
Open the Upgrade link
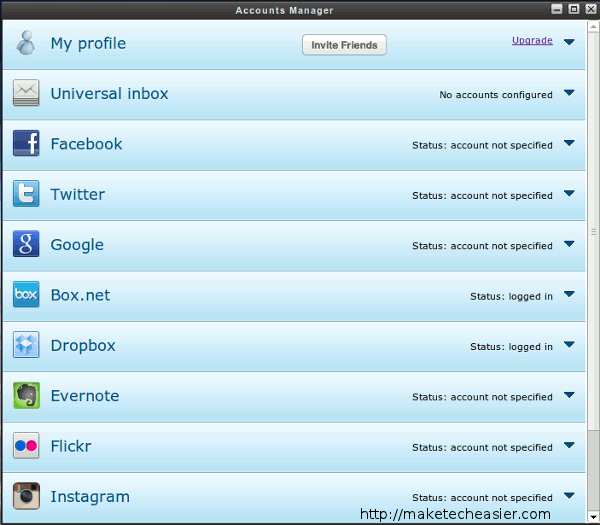tap(532, 40)
